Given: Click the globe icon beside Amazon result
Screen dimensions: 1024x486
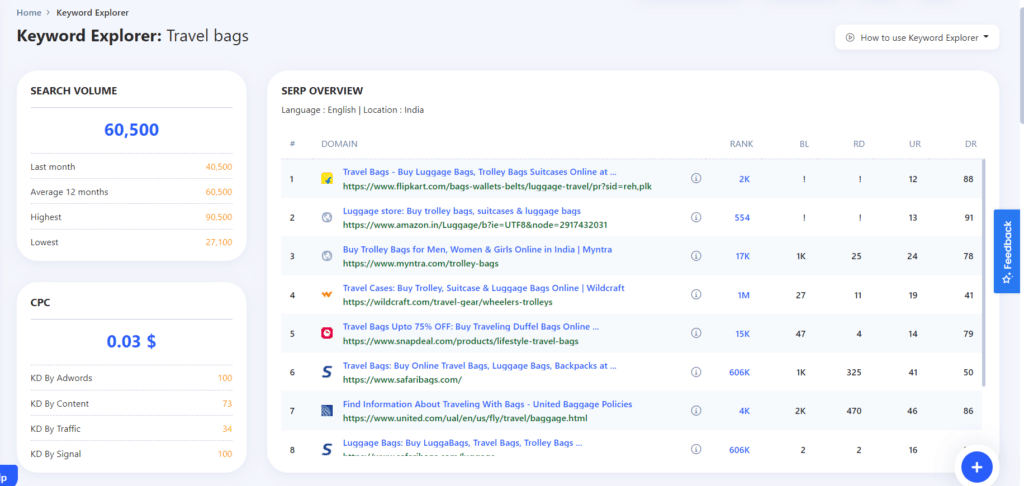Looking at the screenshot, I should click(x=326, y=217).
